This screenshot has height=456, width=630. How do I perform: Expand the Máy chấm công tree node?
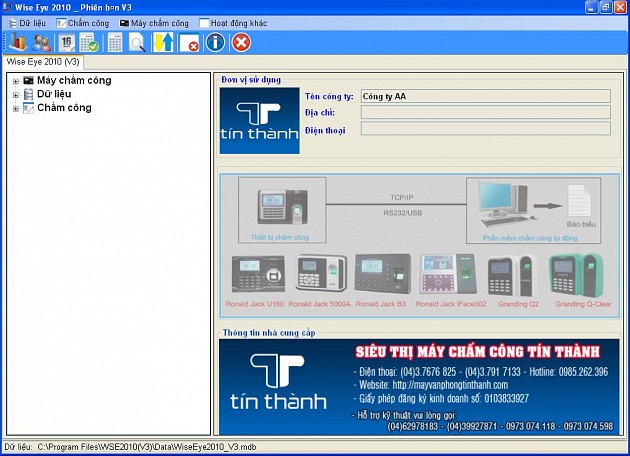pyautogui.click(x=16, y=81)
